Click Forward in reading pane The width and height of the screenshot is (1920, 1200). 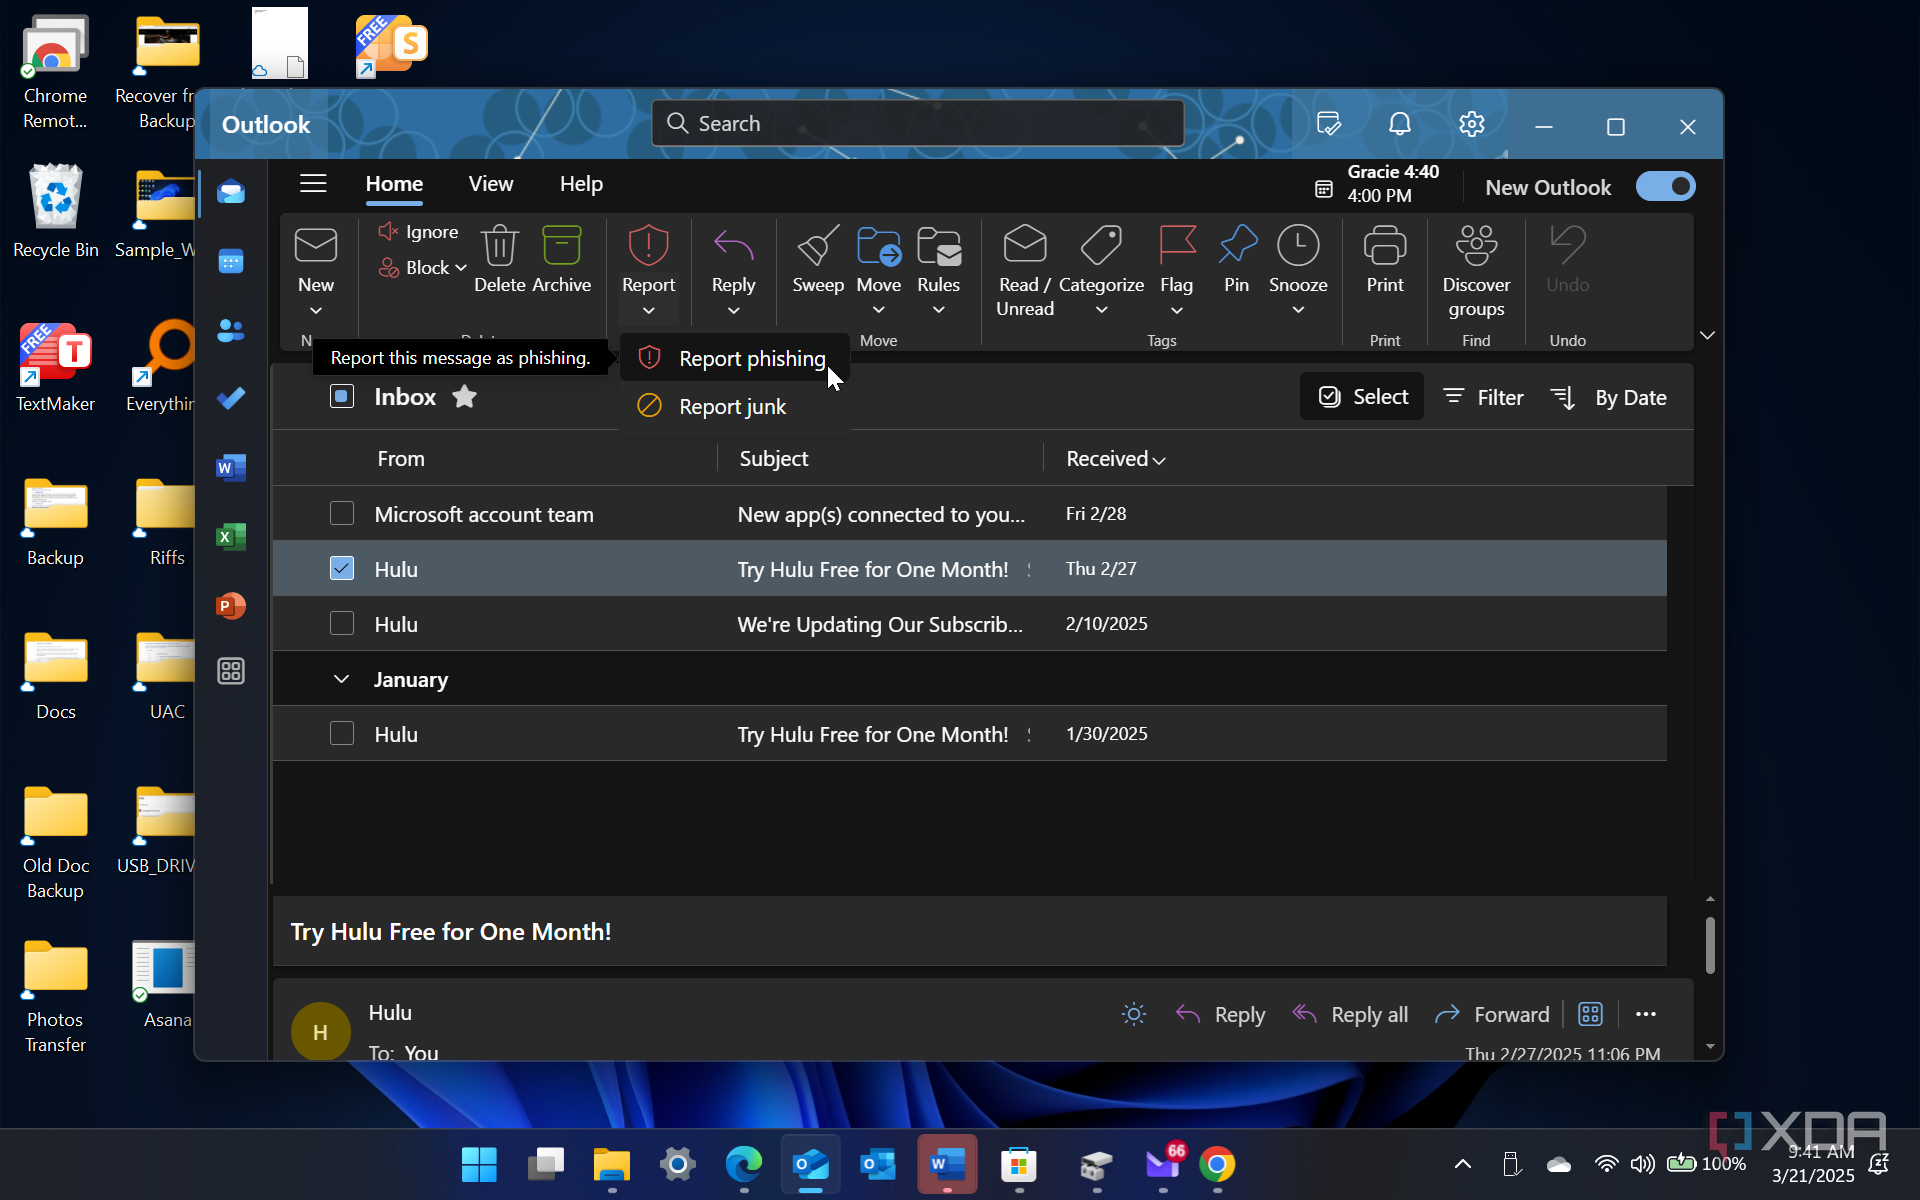(1491, 1014)
